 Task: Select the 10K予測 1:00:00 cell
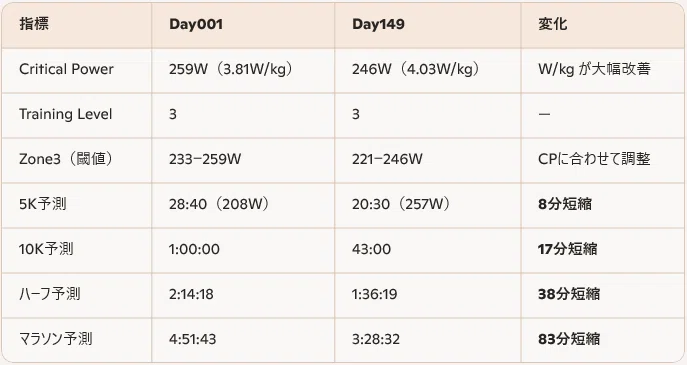pos(194,249)
